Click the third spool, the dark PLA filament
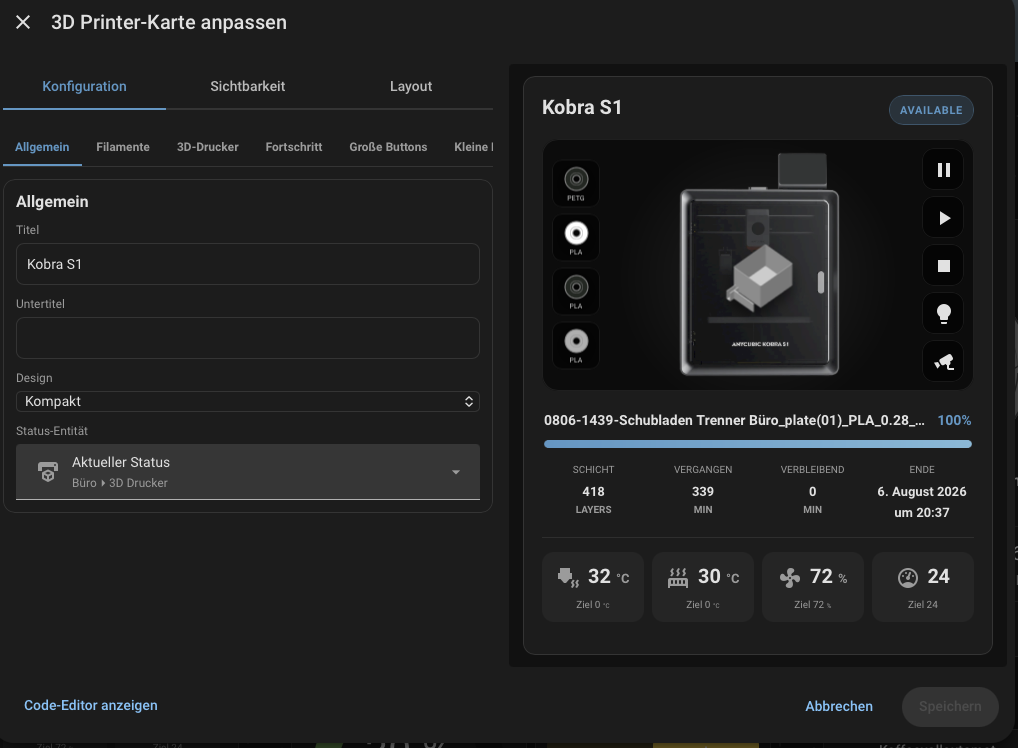The width and height of the screenshot is (1018, 748). click(x=576, y=291)
